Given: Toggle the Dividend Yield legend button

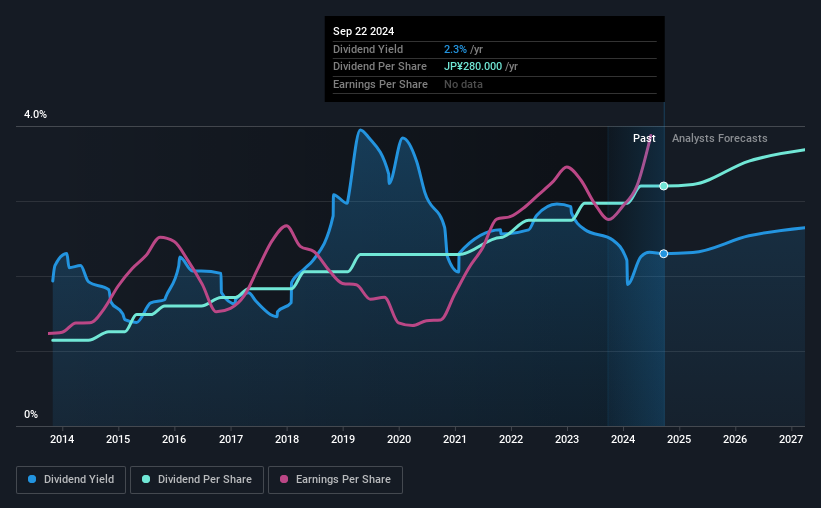Looking at the screenshot, I should point(71,480).
